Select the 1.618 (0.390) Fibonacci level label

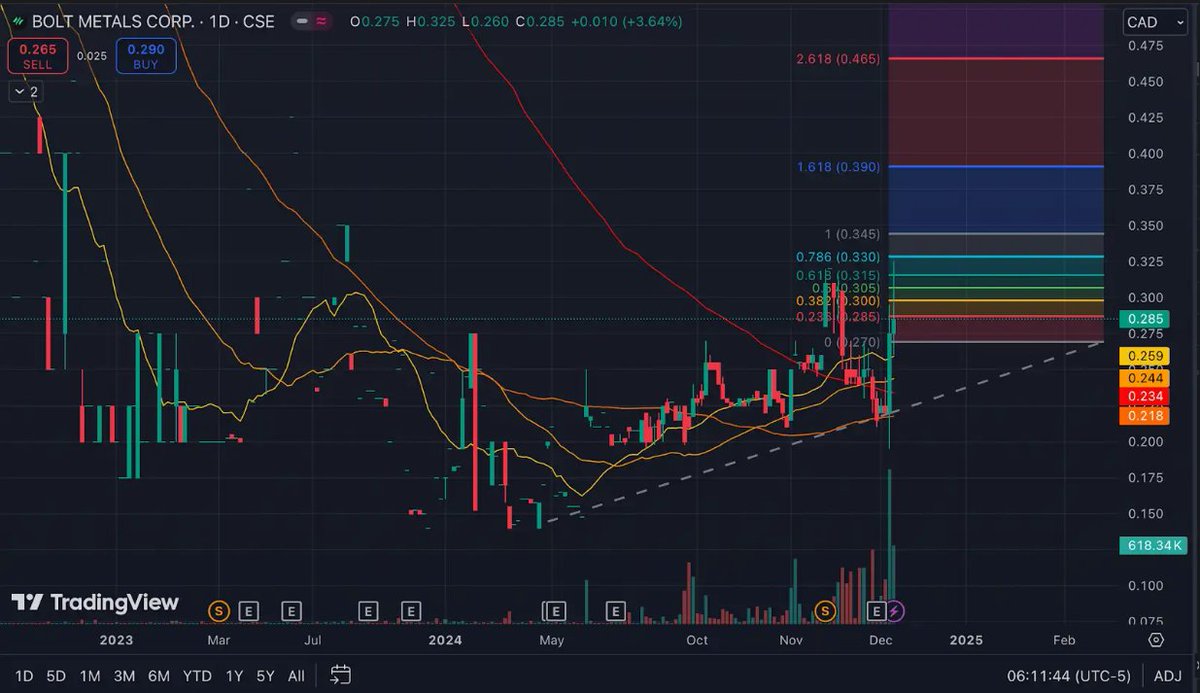pyautogui.click(x=838, y=167)
